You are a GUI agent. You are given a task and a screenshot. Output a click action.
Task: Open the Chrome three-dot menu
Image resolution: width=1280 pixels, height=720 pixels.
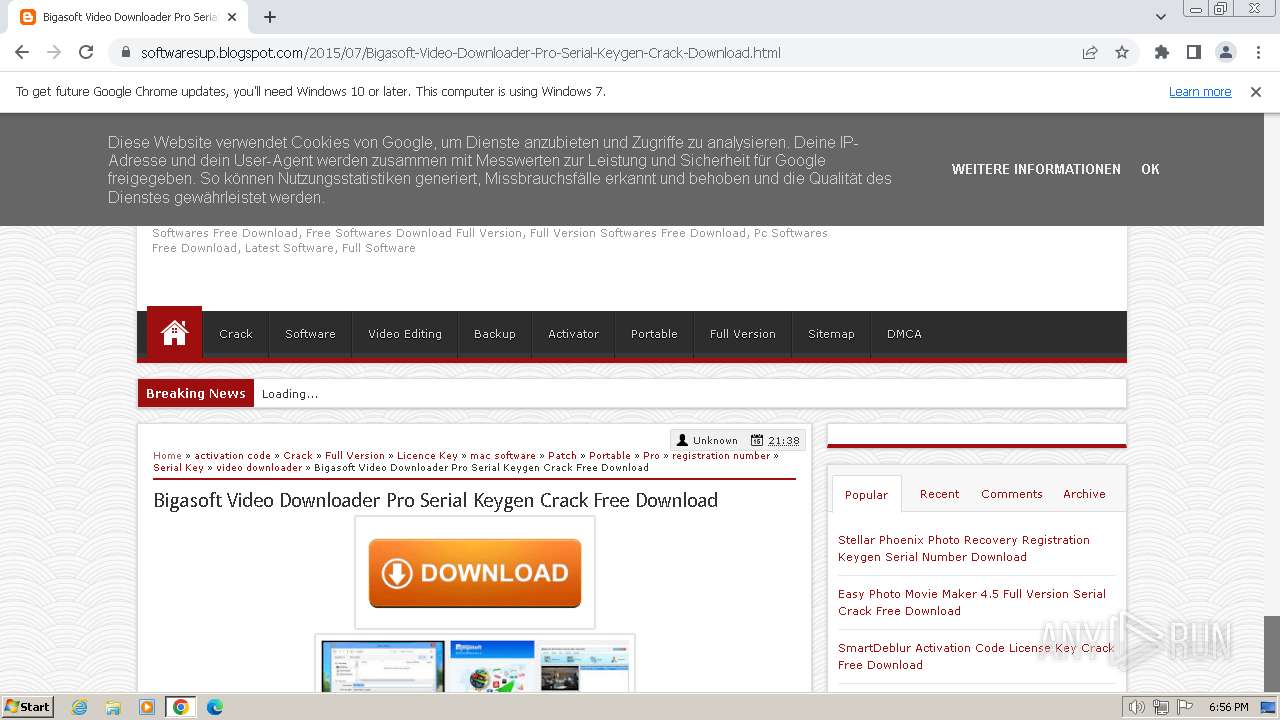pos(1258,52)
